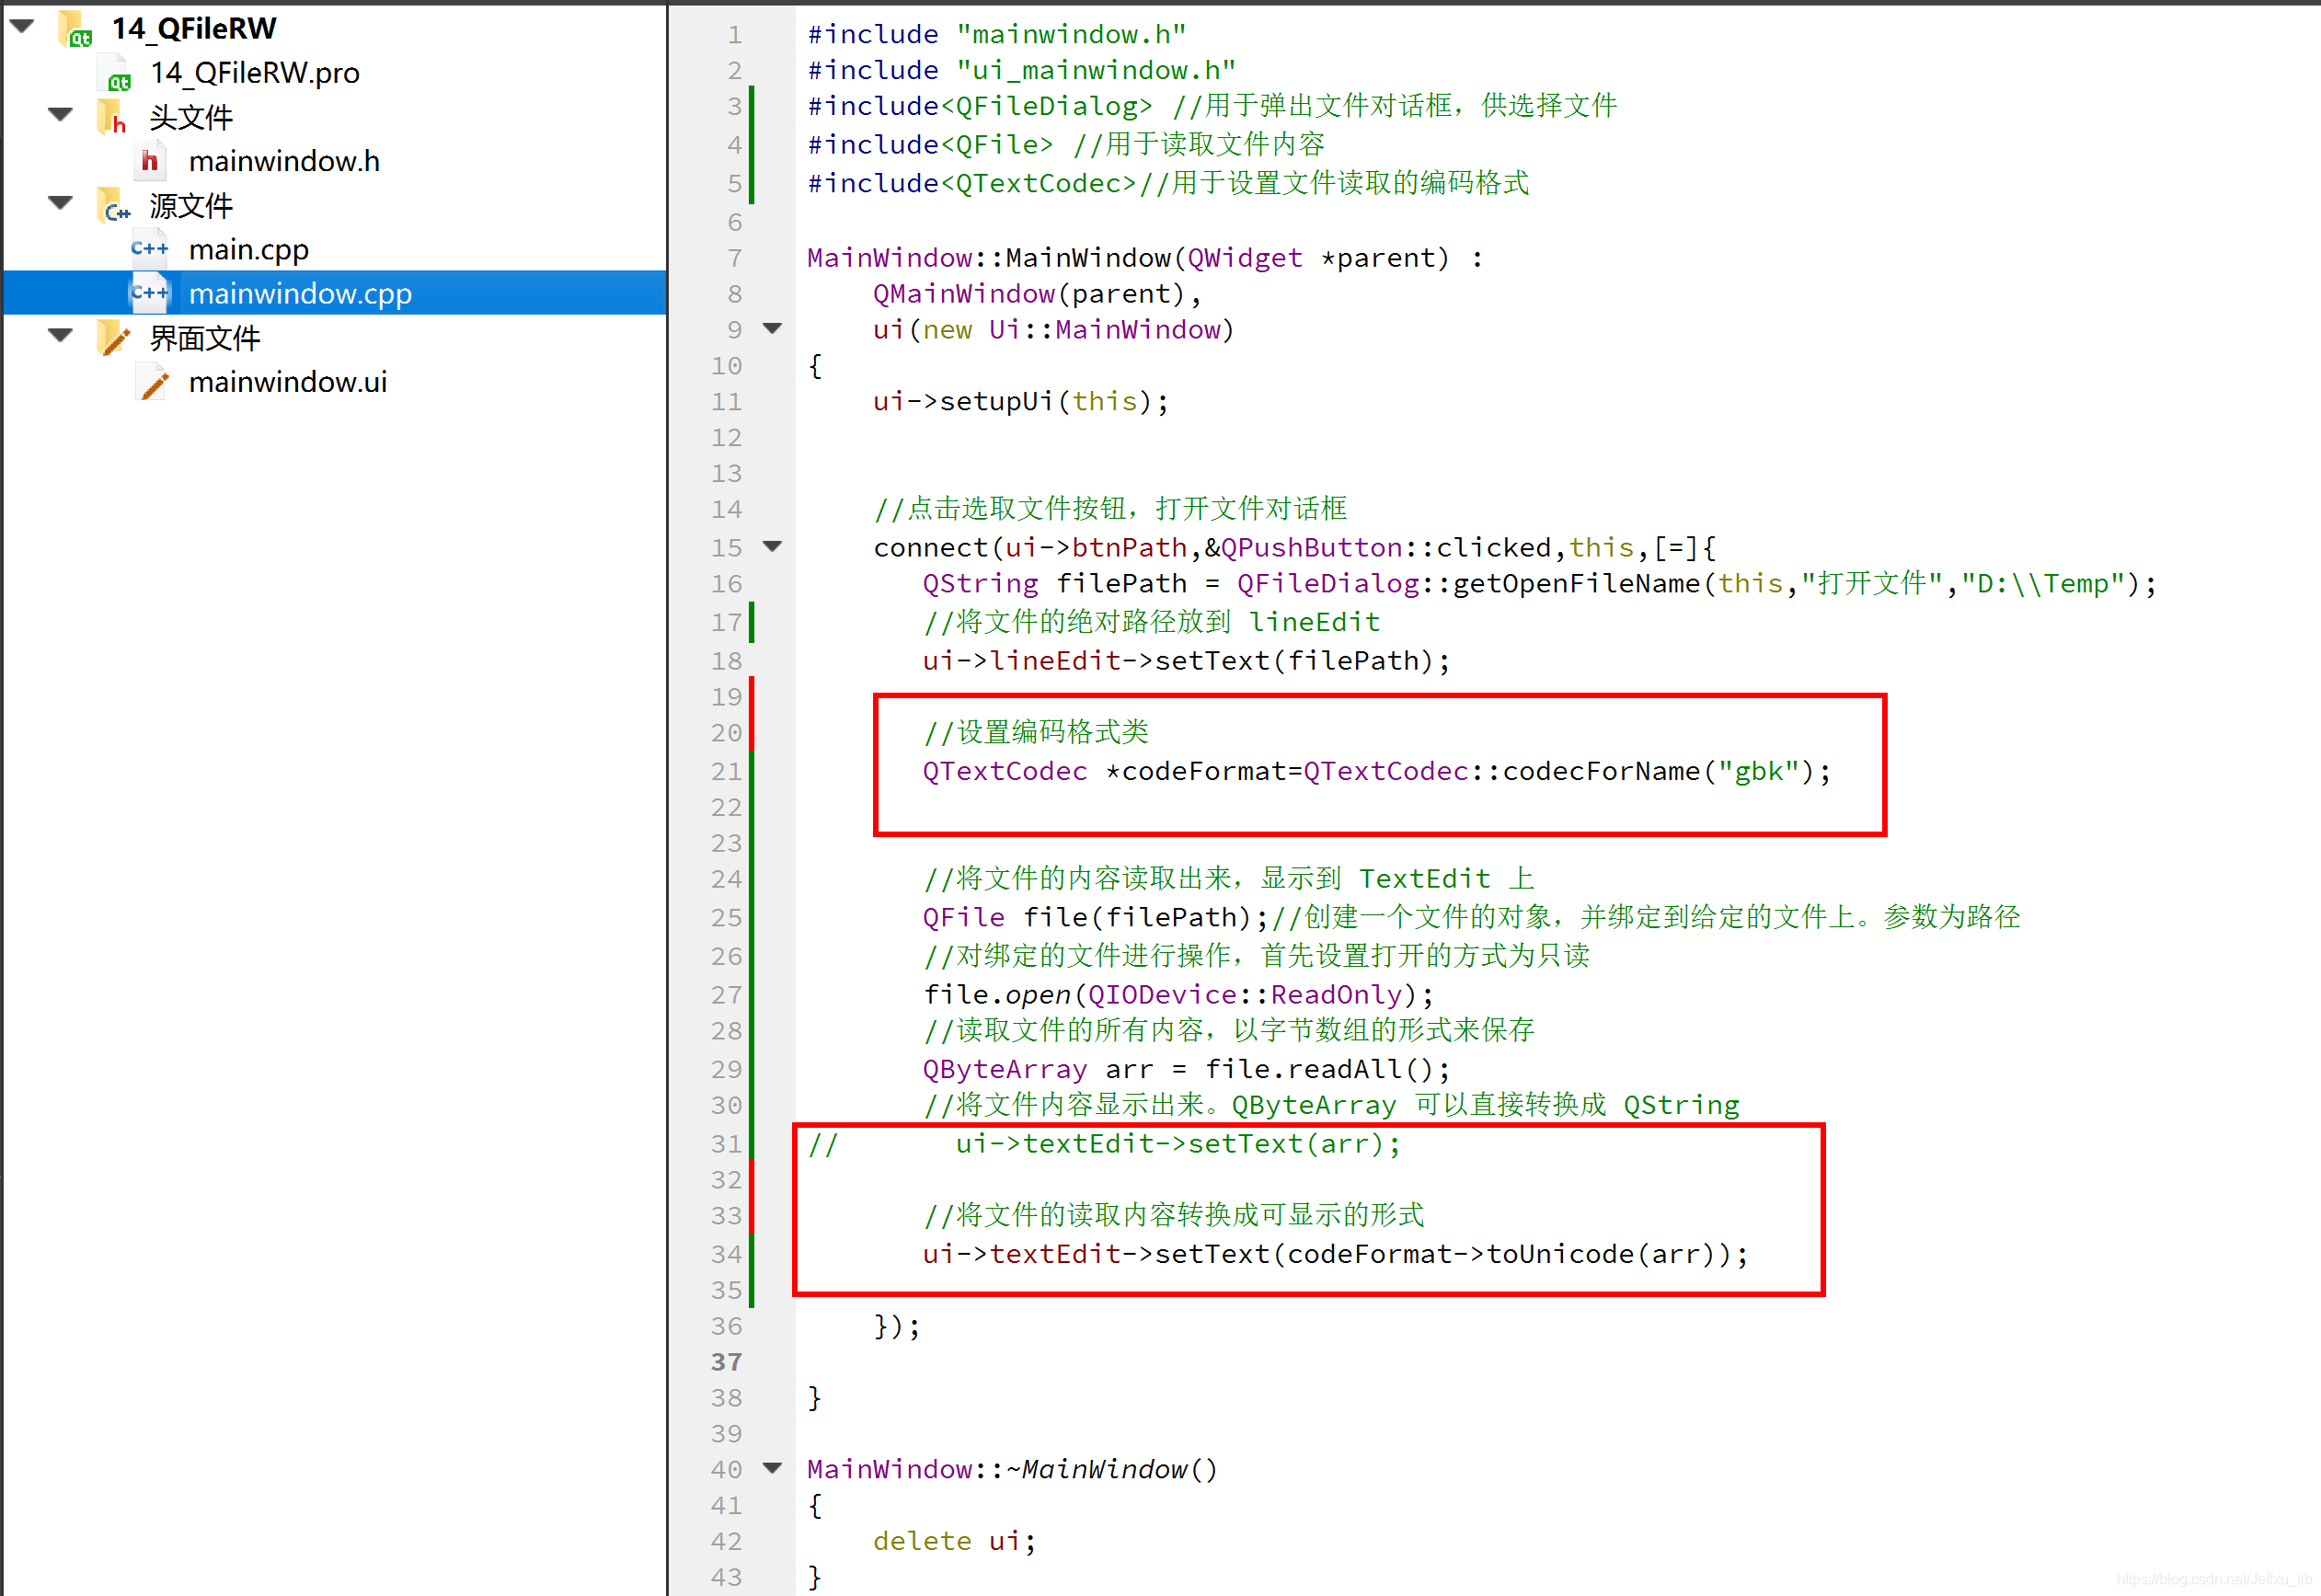Image resolution: width=2321 pixels, height=1596 pixels.
Task: Click the pencil icon beside mainwindow.ui
Action: [x=153, y=382]
